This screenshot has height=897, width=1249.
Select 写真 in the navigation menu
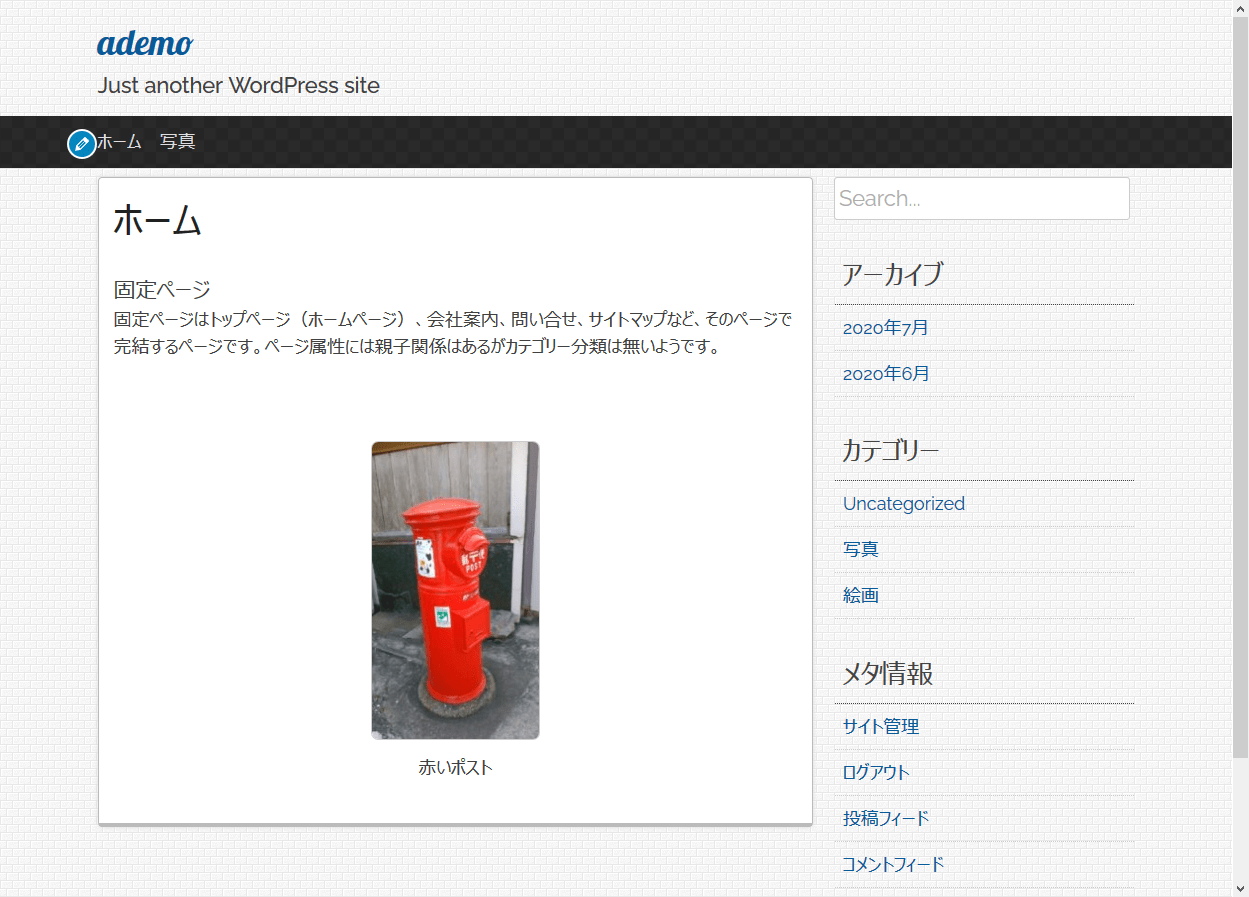point(178,142)
